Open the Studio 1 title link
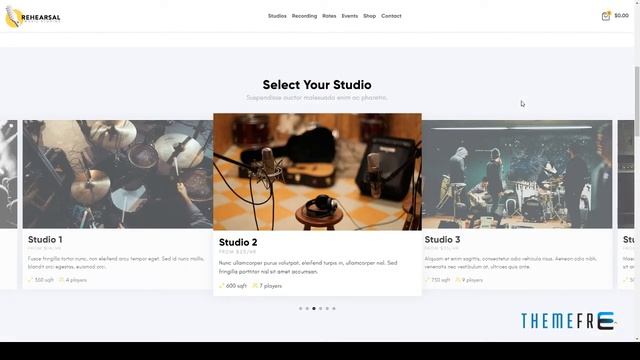The image size is (640, 360). click(45, 240)
